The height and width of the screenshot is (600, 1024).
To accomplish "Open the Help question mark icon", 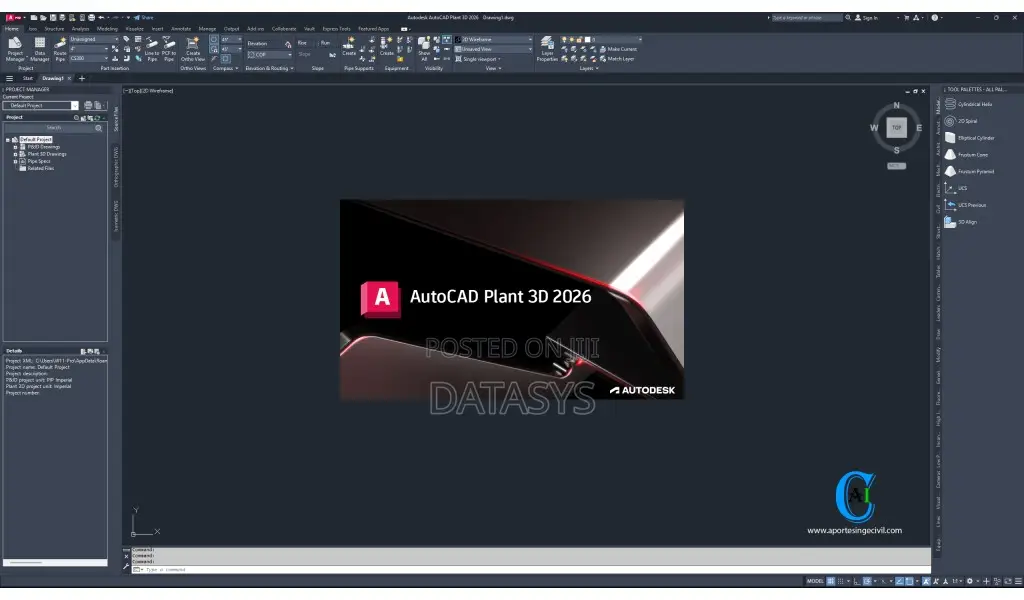I will coord(935,18).
